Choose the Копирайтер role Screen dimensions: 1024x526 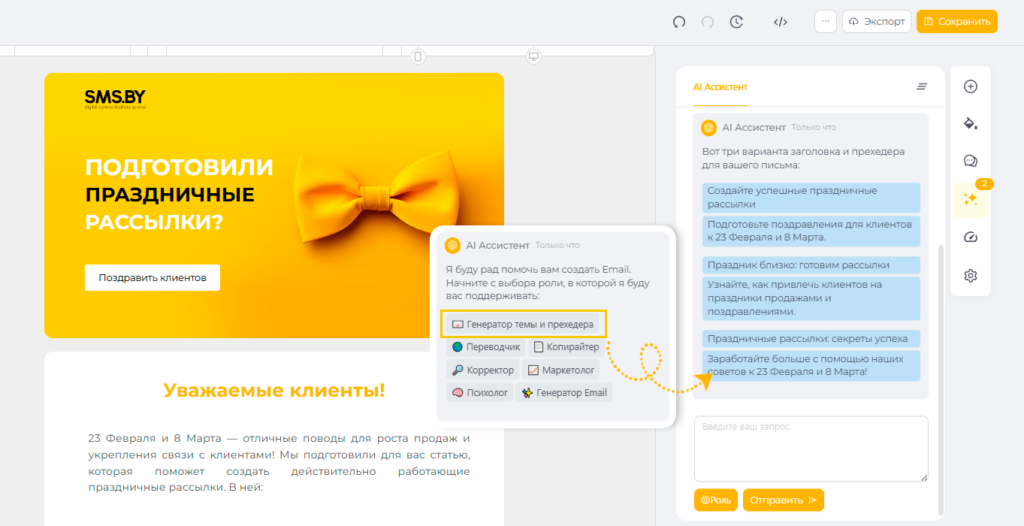[566, 347]
